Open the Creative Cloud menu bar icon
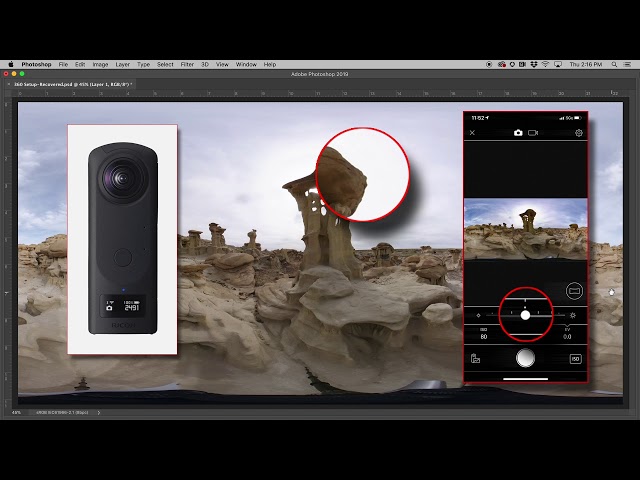Viewport: 640px width, 480px height. (502, 64)
